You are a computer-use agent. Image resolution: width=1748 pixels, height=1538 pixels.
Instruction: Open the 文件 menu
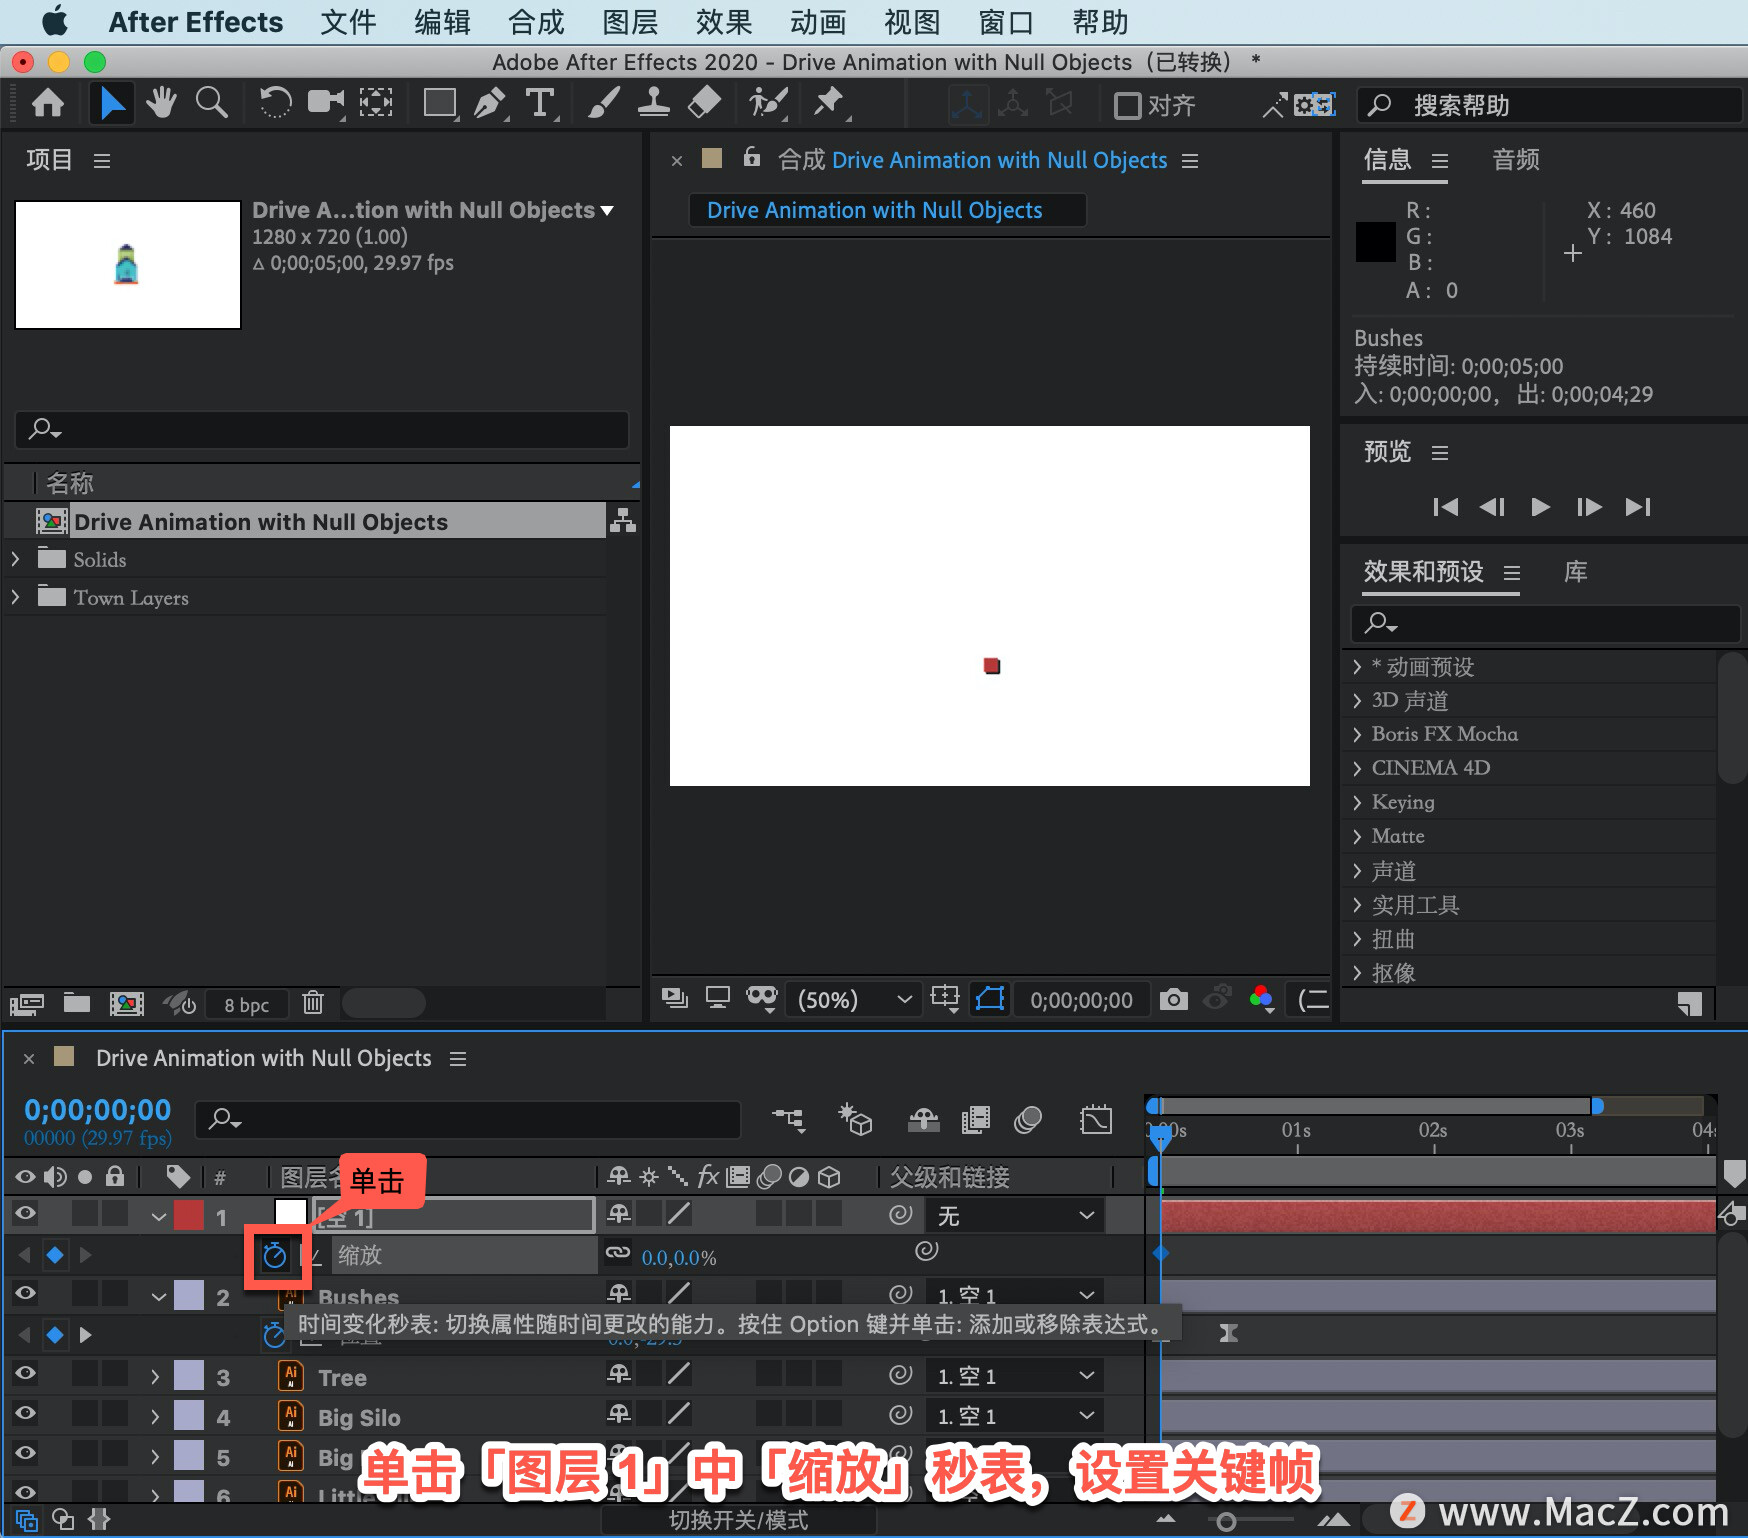(x=348, y=22)
